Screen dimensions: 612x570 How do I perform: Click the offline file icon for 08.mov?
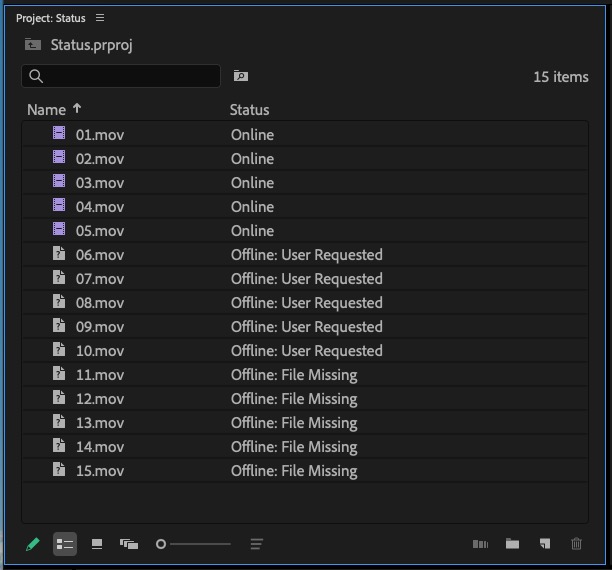point(59,301)
